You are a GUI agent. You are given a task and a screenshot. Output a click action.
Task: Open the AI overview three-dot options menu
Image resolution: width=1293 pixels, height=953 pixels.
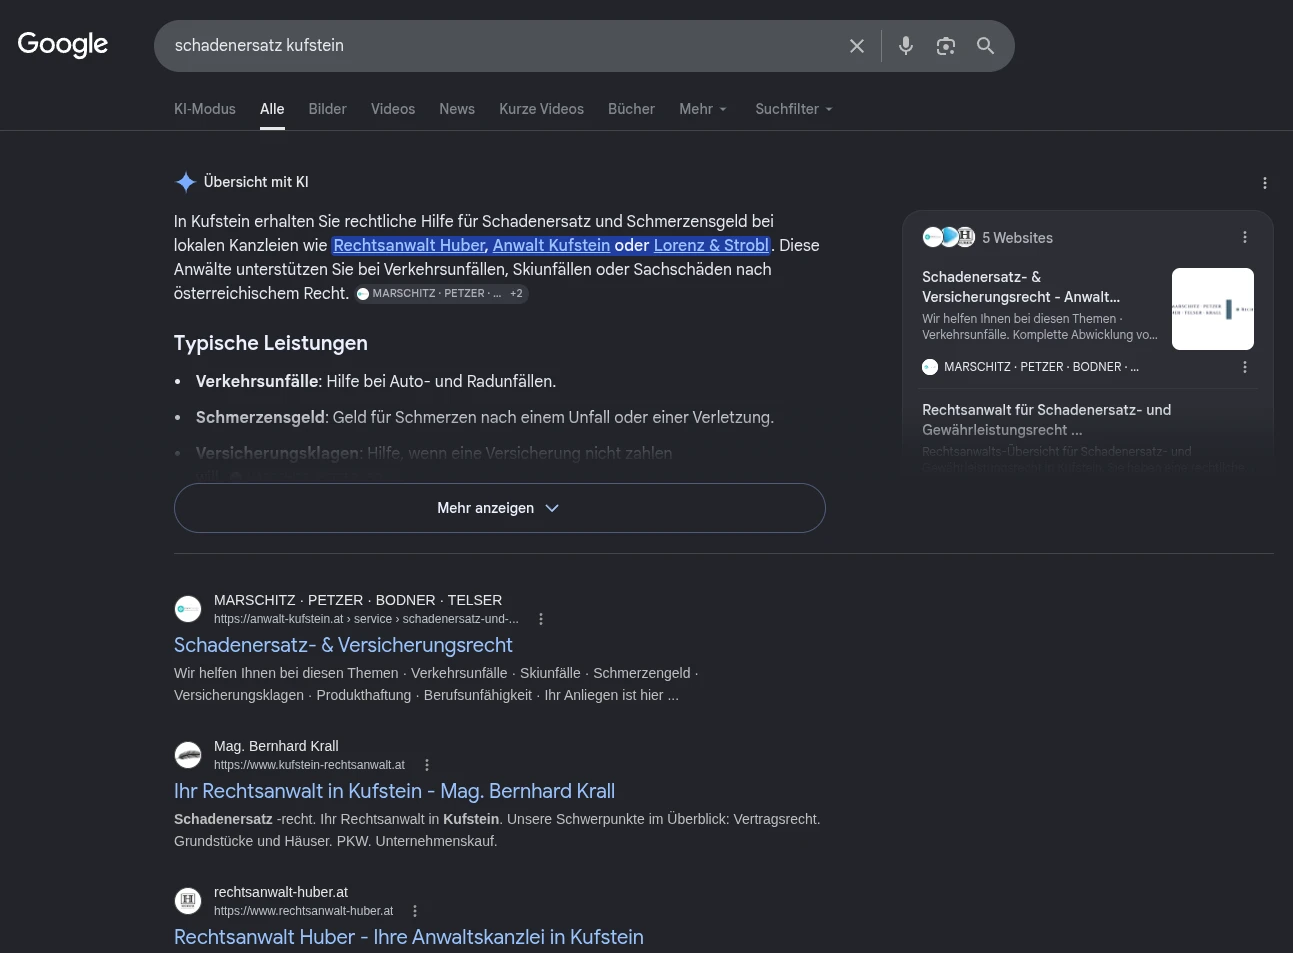coord(1265,183)
